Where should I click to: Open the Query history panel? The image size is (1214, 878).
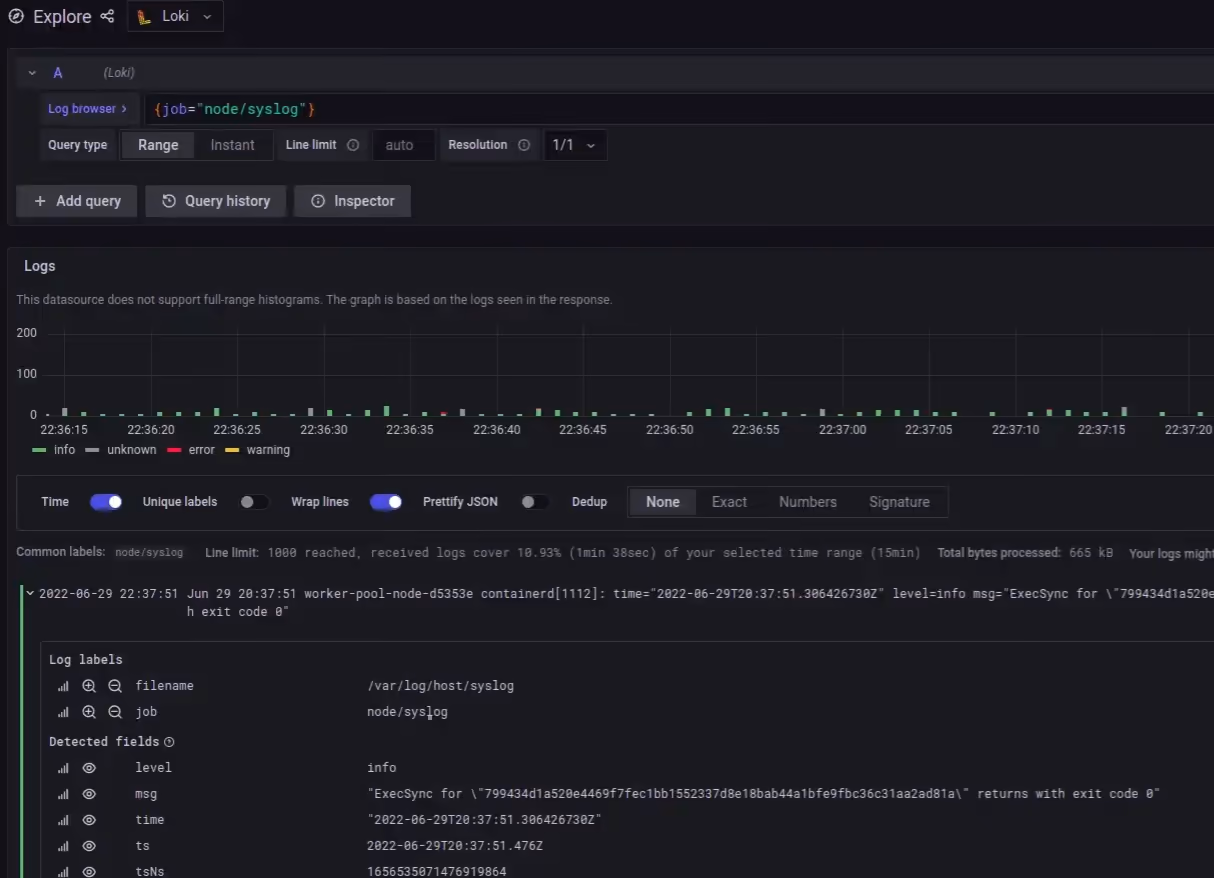pyautogui.click(x=215, y=201)
